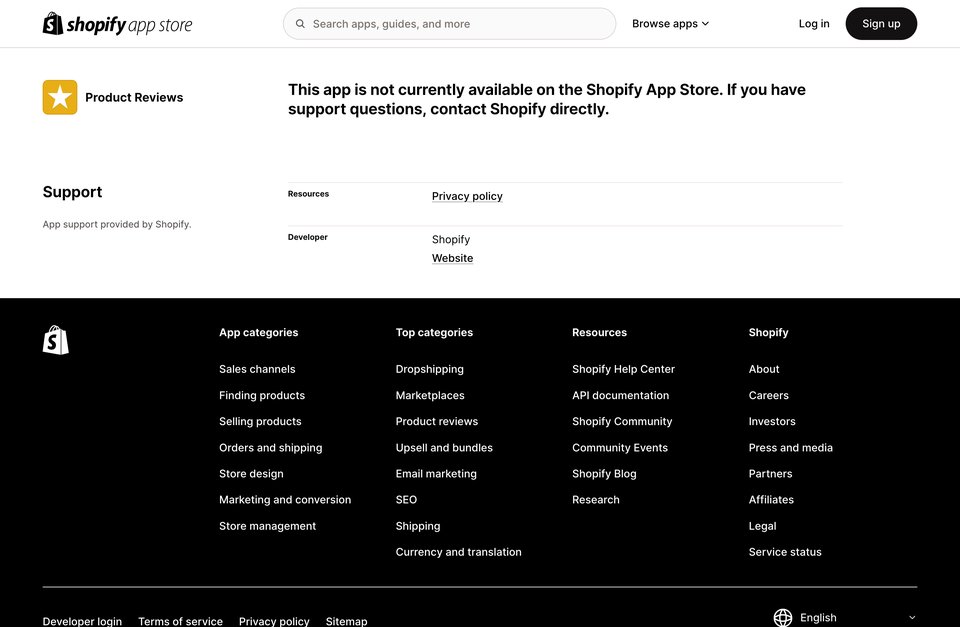This screenshot has width=960, height=627.
Task: Click the Sign up button
Action: [x=881, y=24]
